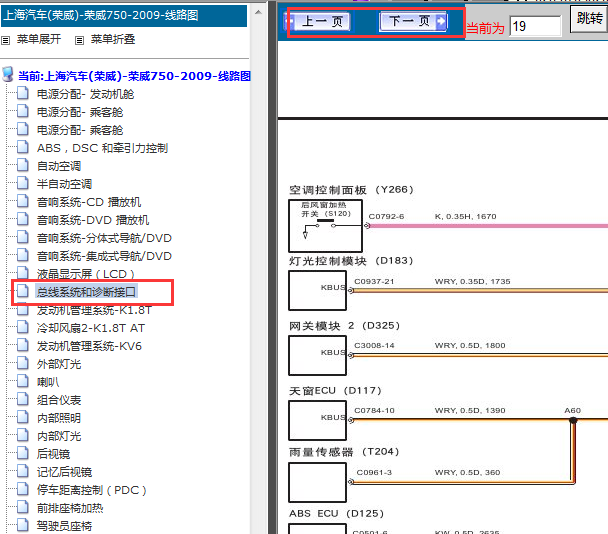The image size is (608, 534).
Task: Open ABS，DSC 和牵引力控制 diagram
Action: pyautogui.click(x=102, y=148)
